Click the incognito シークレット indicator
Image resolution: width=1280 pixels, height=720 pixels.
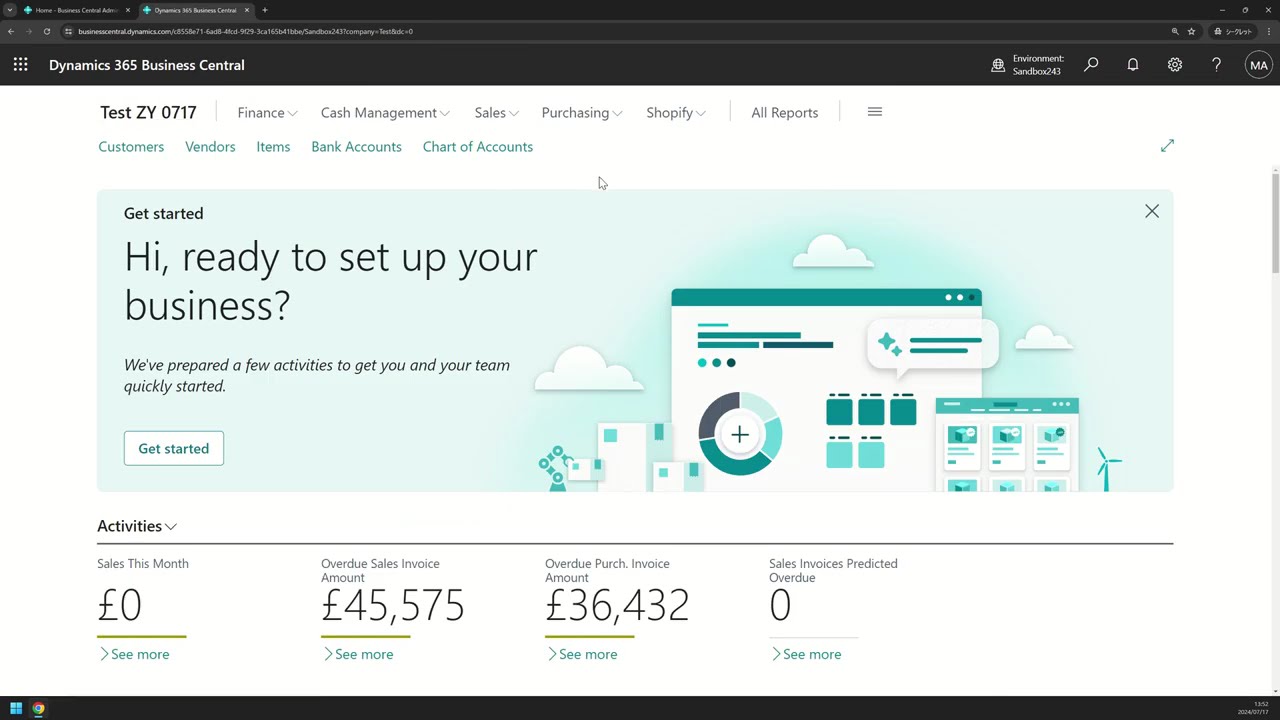pyautogui.click(x=1233, y=31)
